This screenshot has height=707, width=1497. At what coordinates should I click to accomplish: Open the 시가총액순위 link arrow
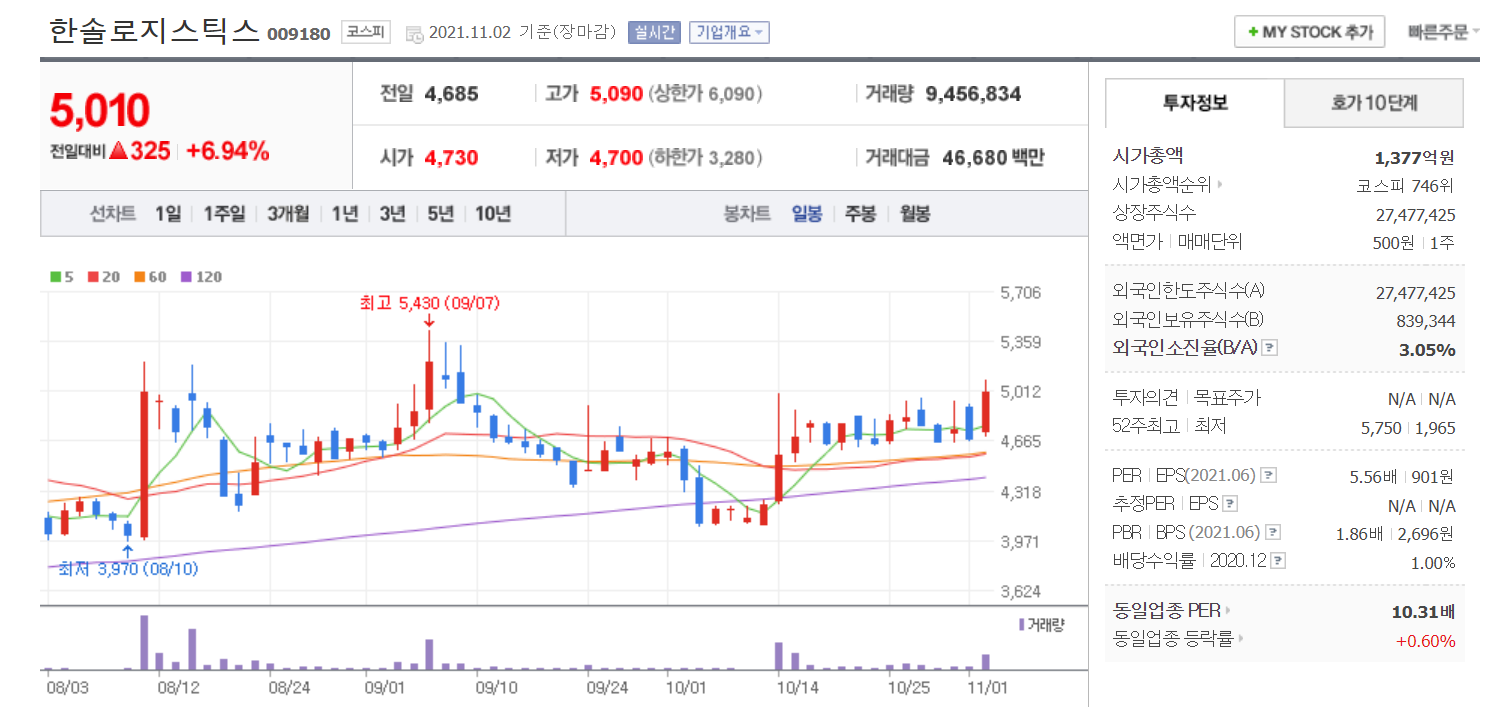[x=1219, y=185]
